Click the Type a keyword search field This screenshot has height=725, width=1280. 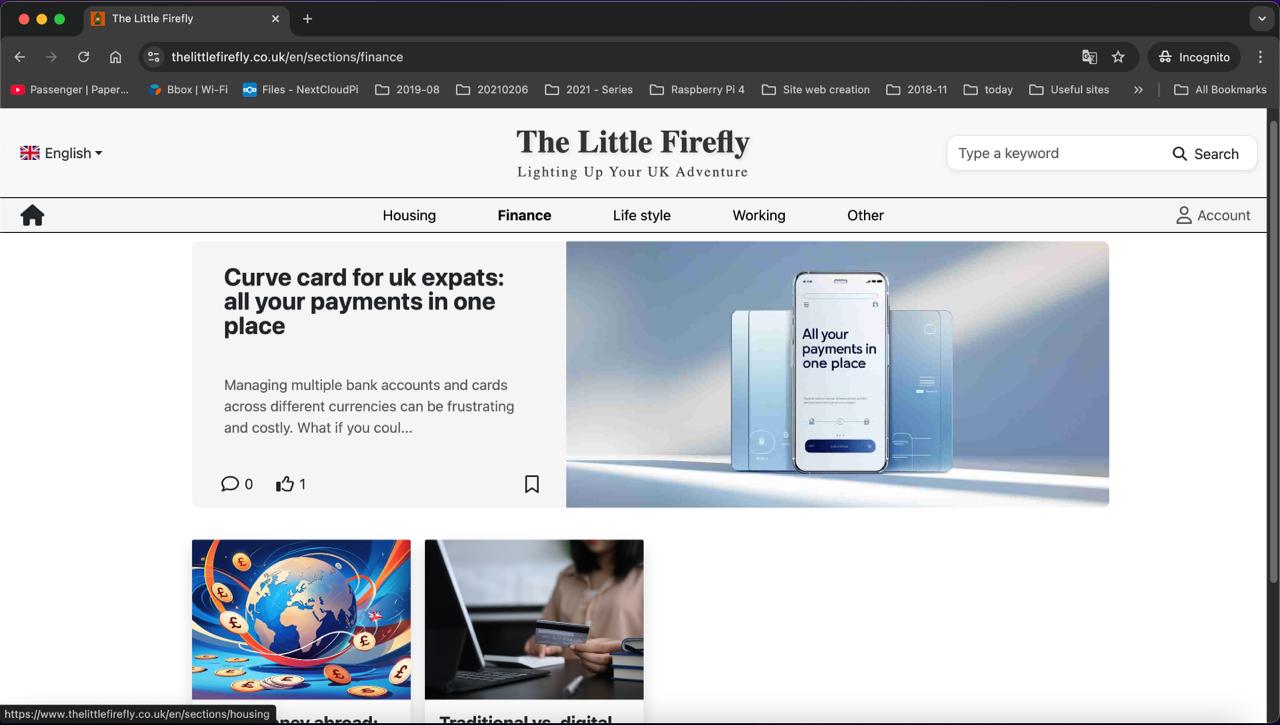(x=1055, y=153)
